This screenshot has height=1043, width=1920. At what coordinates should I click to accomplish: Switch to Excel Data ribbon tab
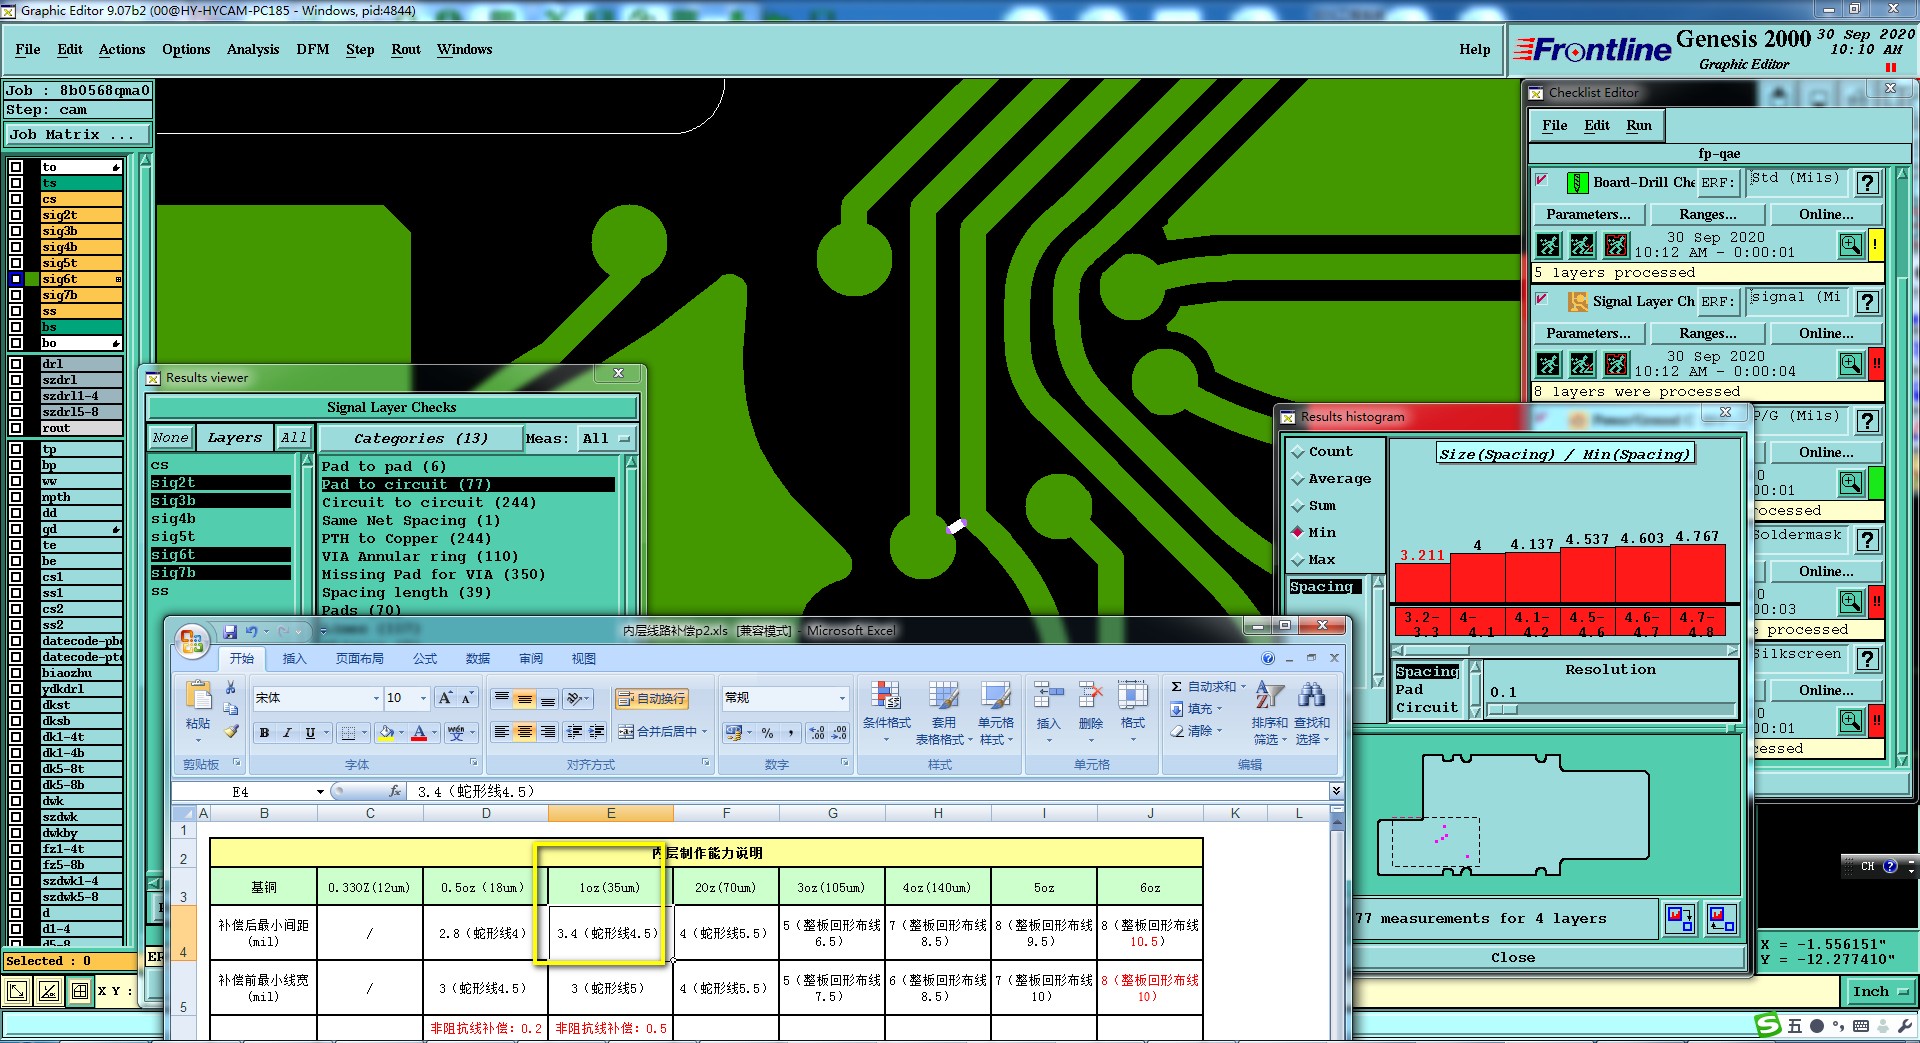478,658
